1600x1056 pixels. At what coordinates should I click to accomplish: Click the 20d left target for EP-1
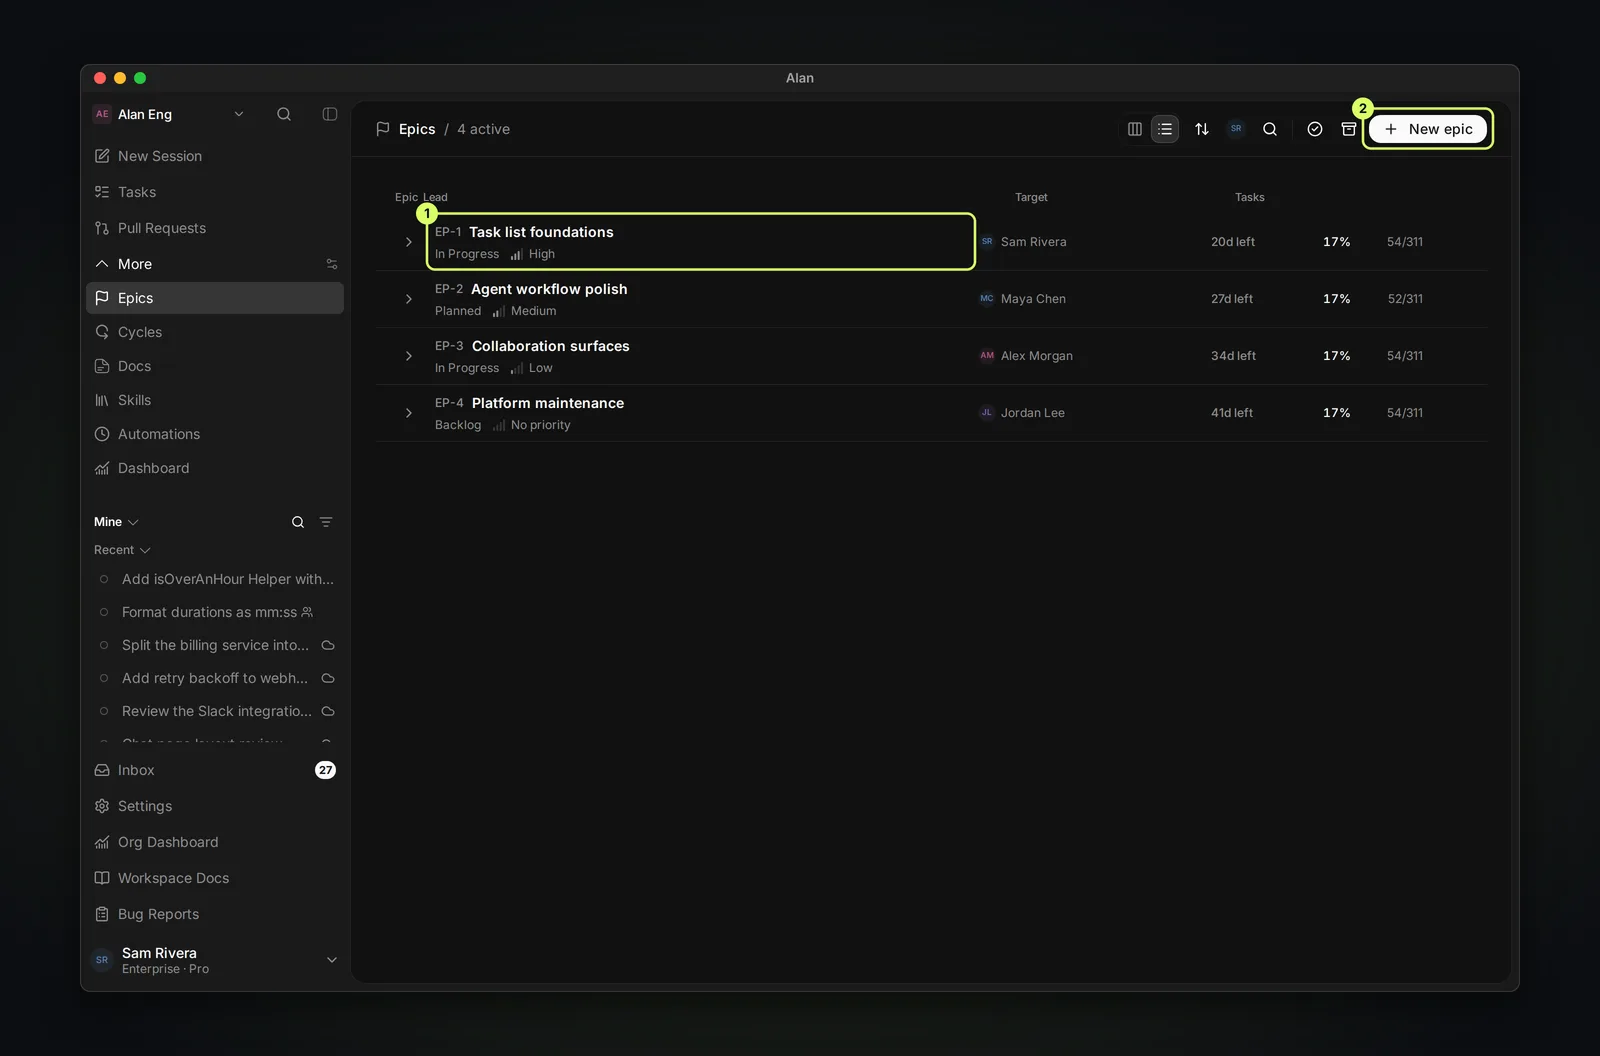(x=1233, y=242)
